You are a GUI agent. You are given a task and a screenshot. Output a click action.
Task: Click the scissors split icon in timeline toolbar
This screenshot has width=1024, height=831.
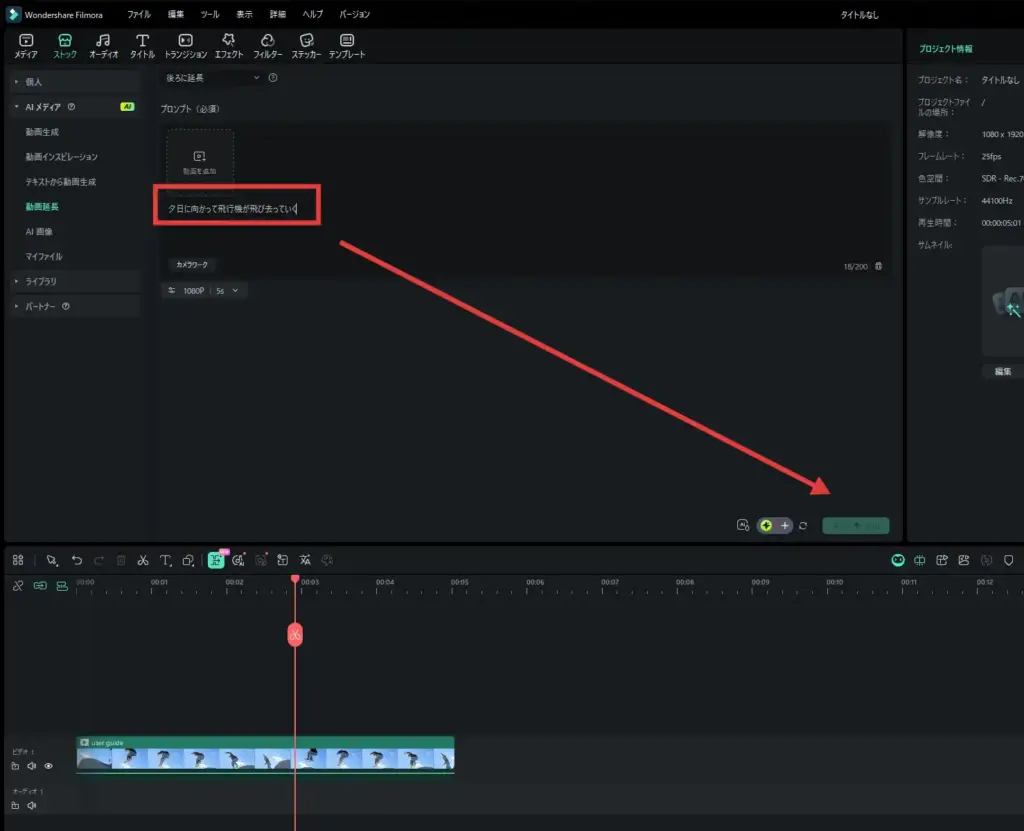143,561
